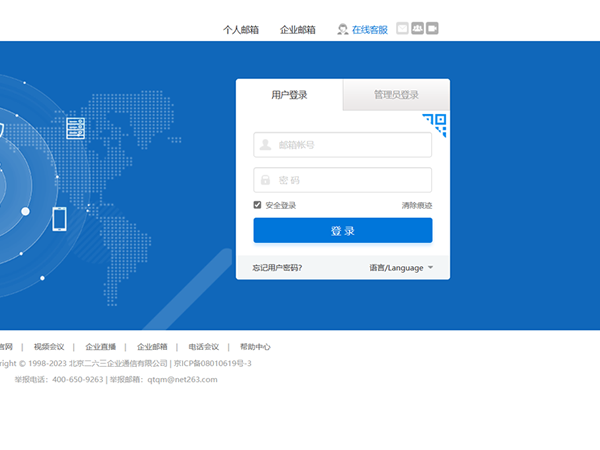Open the 在线客服 link
This screenshot has width=600, height=450.
369,29
